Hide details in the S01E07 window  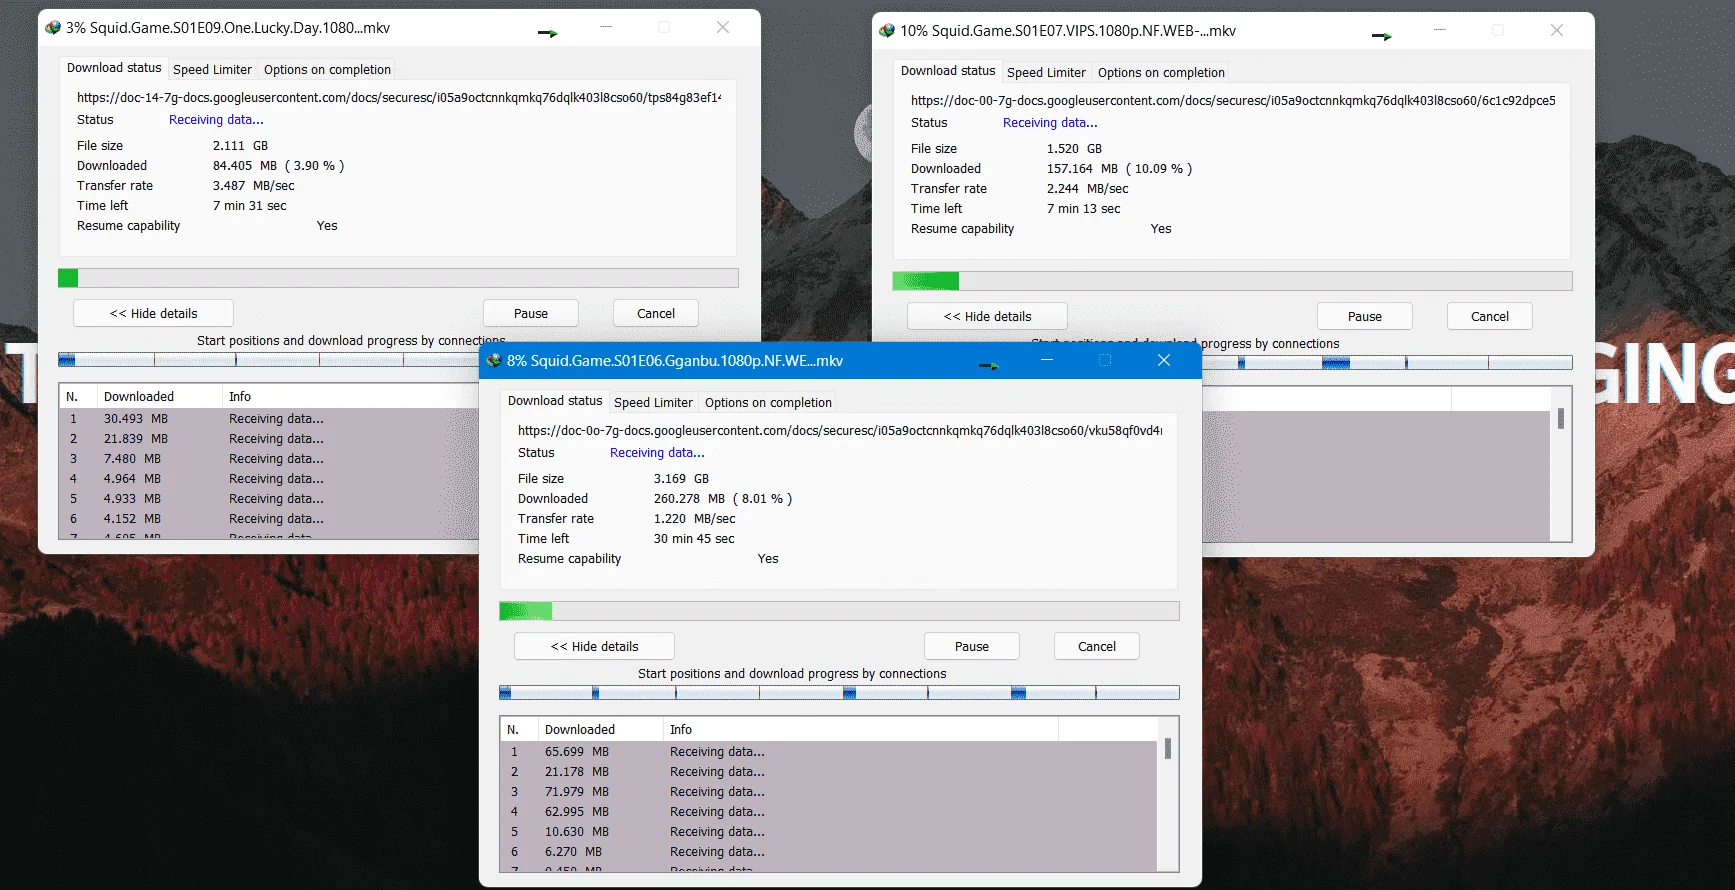click(987, 316)
